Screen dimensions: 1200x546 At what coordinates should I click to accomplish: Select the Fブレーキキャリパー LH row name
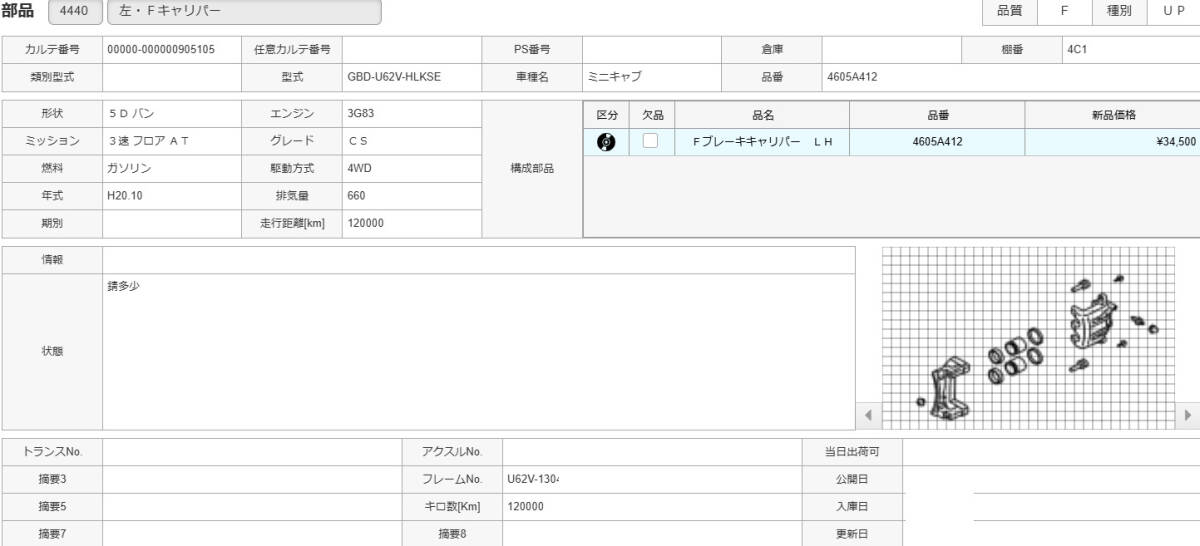(763, 142)
